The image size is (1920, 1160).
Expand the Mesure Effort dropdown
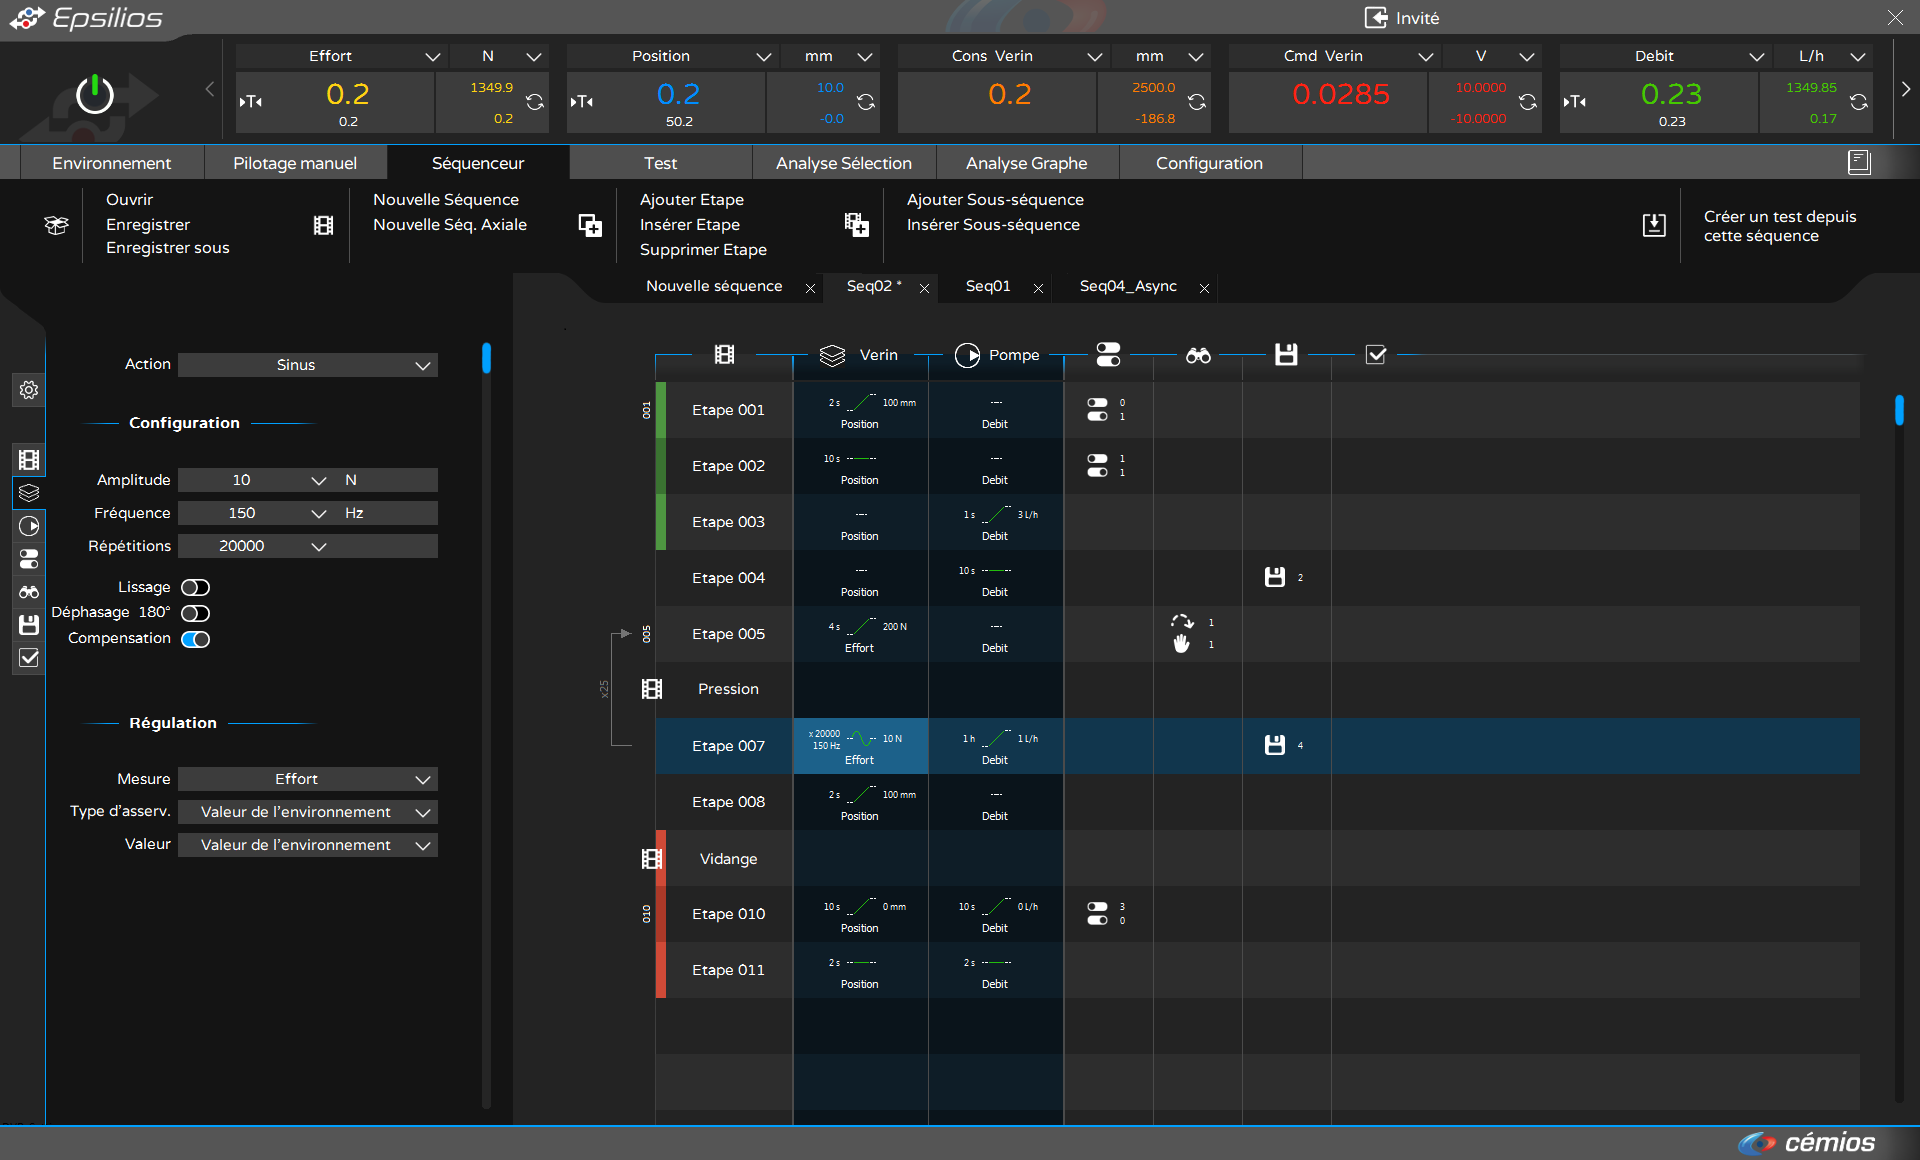pos(307,779)
